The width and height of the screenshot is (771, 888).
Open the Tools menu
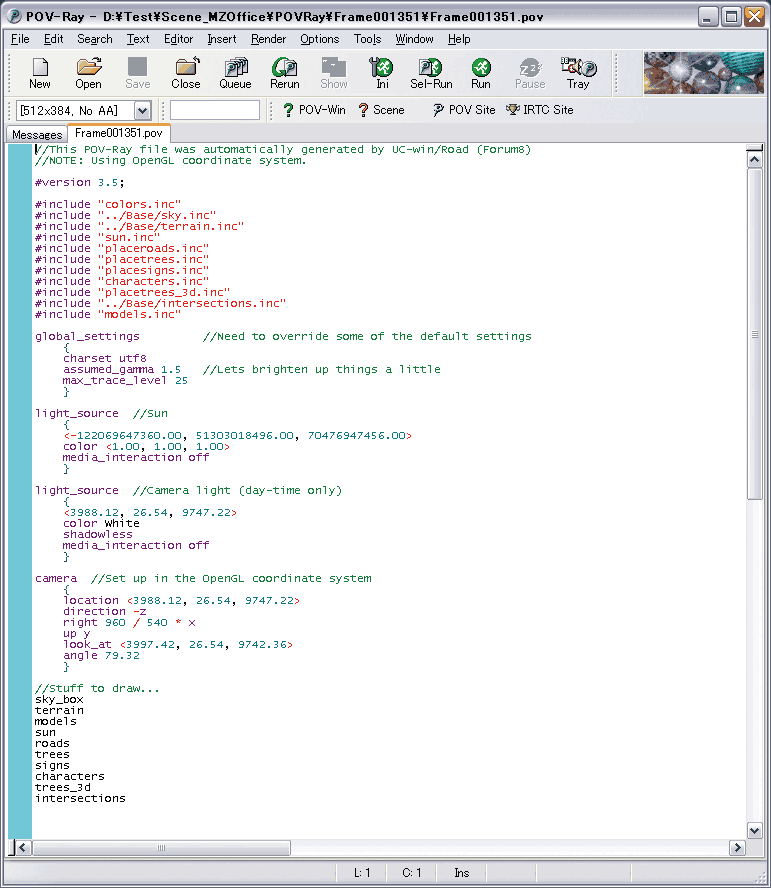(x=367, y=39)
